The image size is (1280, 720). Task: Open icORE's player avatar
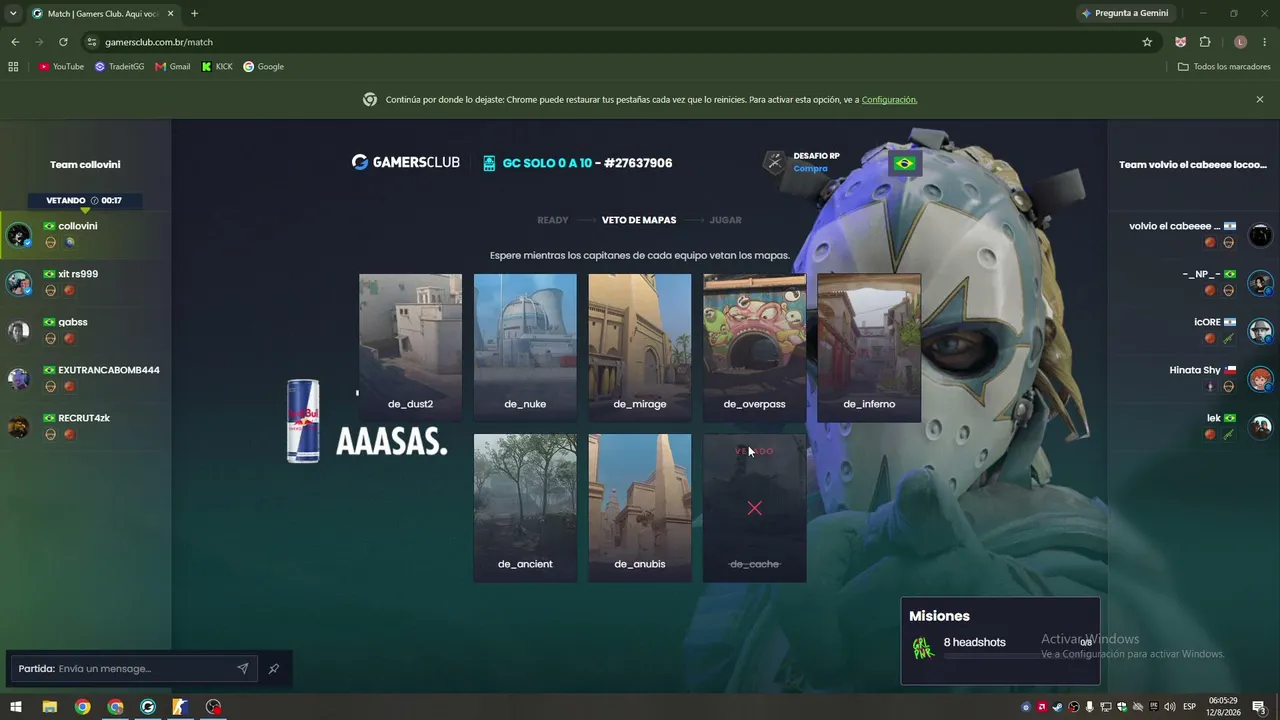pyautogui.click(x=1260, y=331)
